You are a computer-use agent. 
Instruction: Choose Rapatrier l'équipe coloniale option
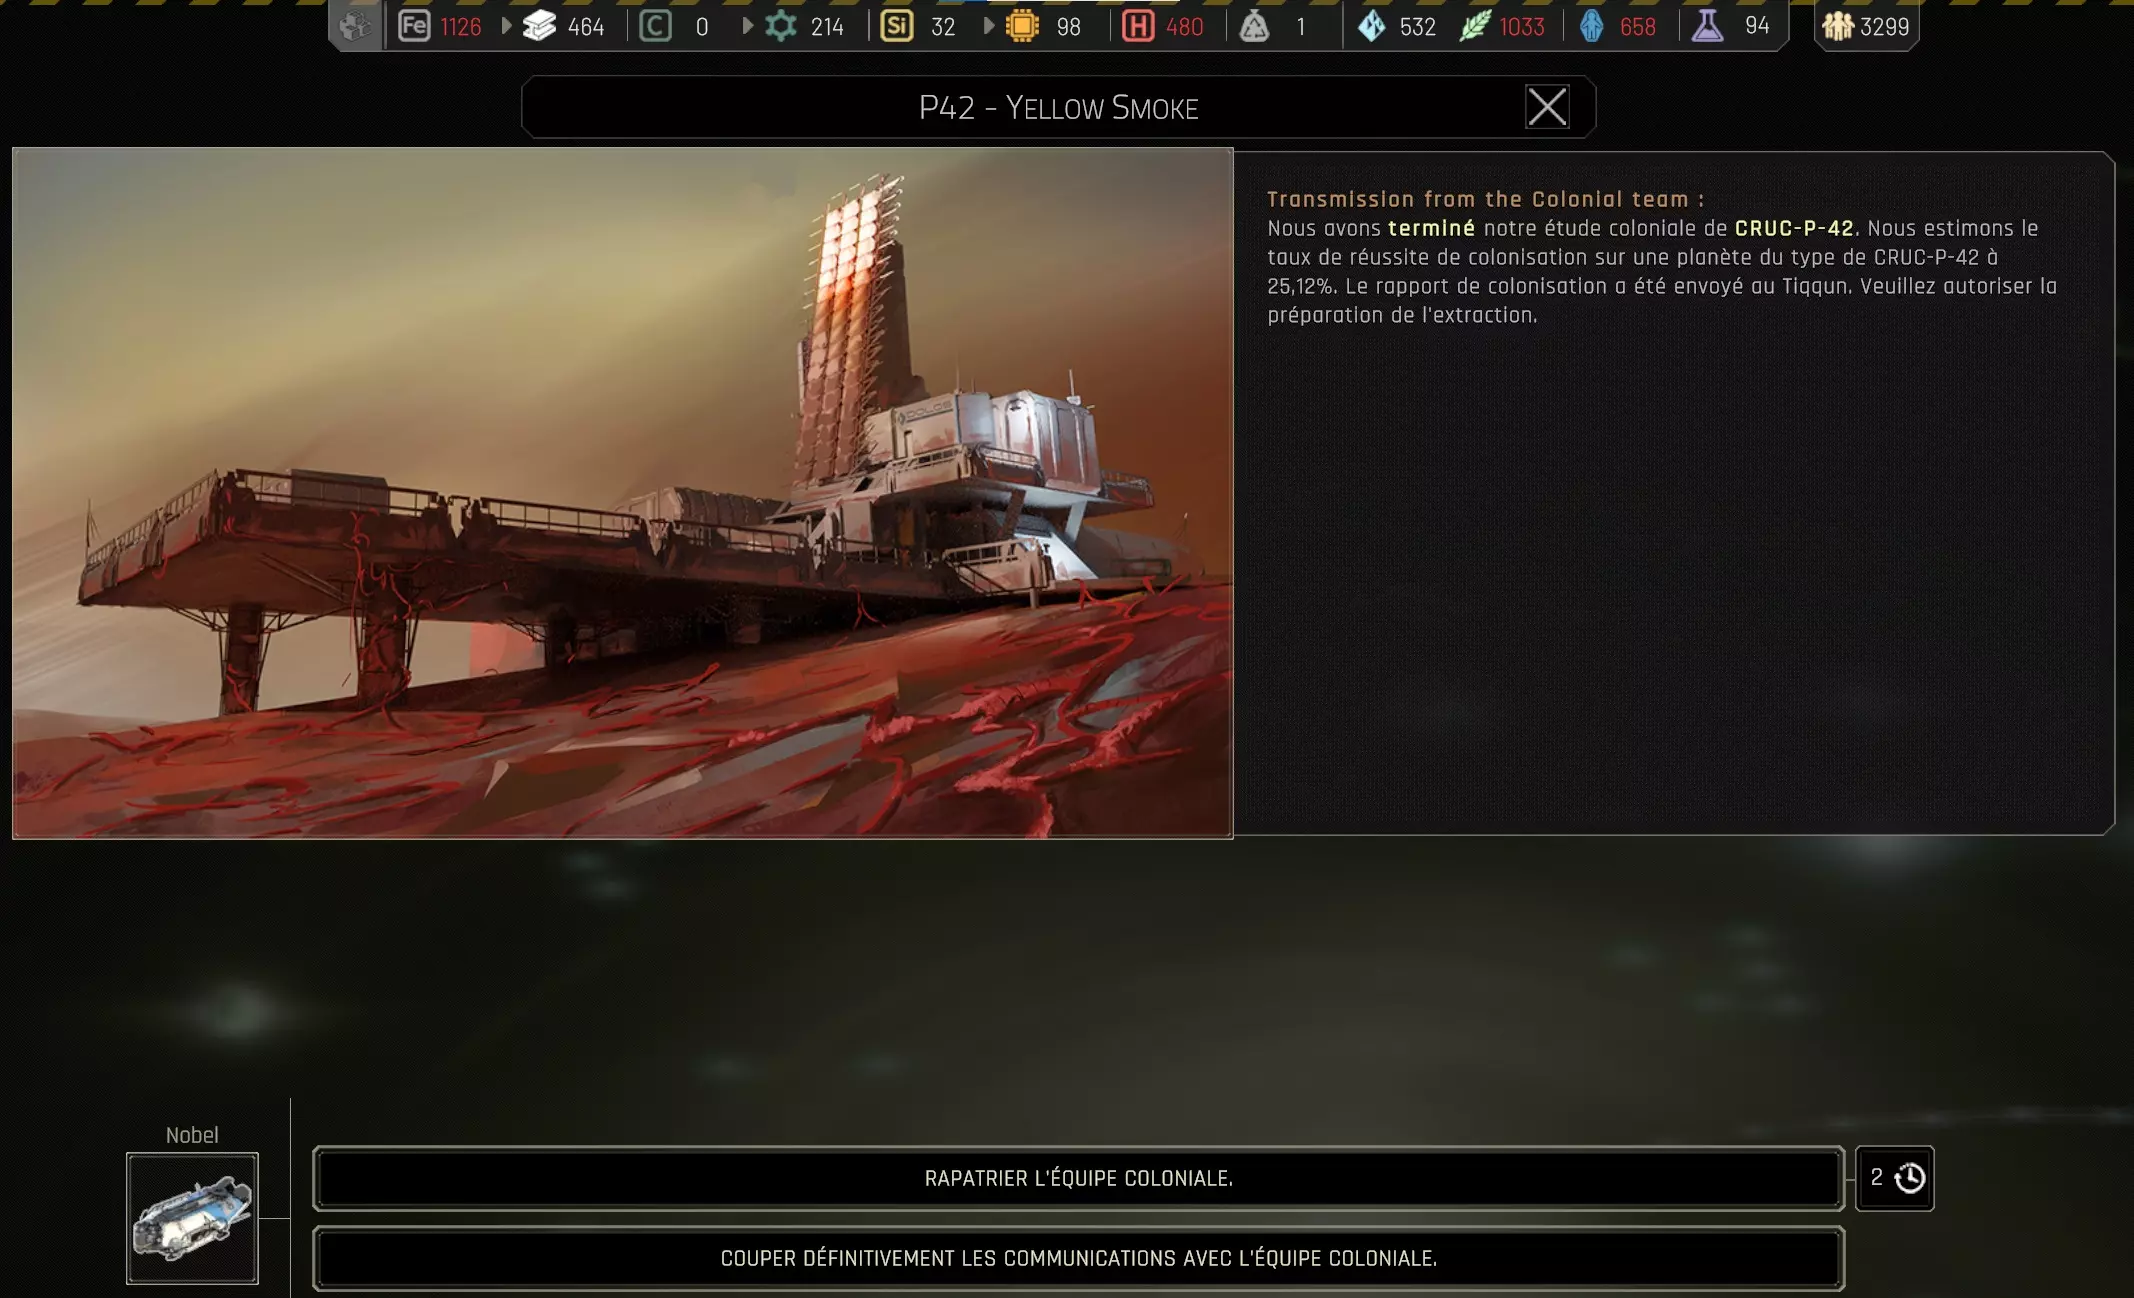point(1078,1178)
